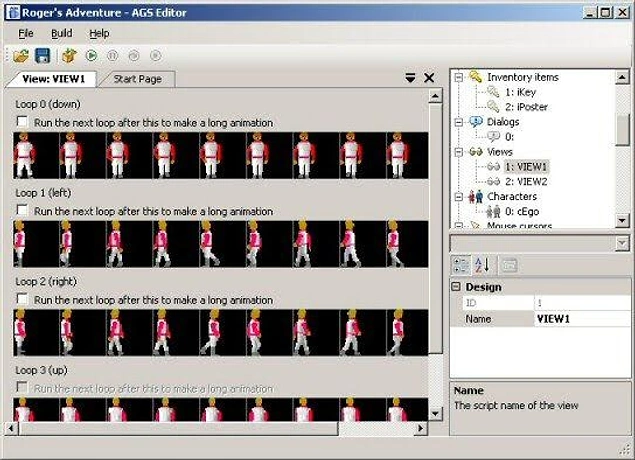Screen dimensions: 635x460
Task: Run the game with green play icon
Action: tap(92, 55)
